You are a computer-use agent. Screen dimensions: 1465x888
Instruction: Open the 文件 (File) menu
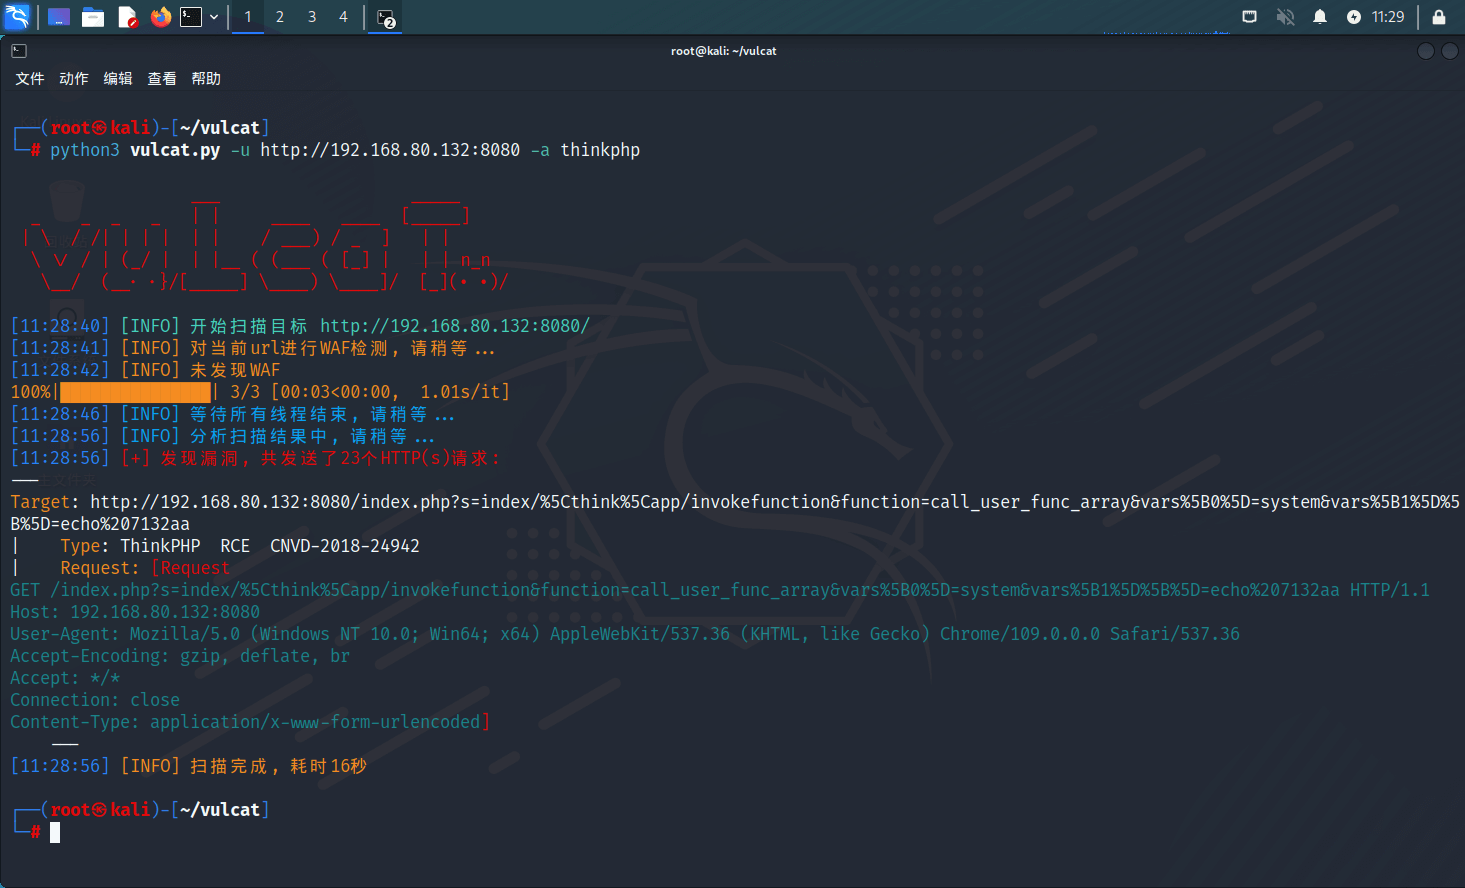(30, 79)
